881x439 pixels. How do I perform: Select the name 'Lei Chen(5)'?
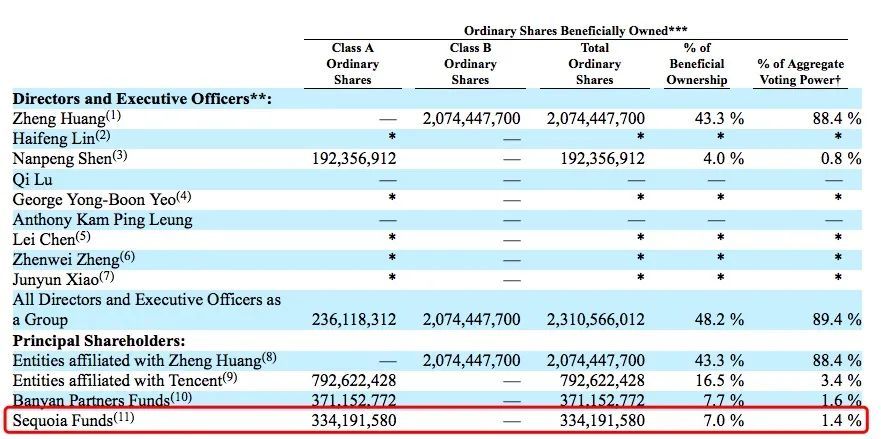point(52,239)
